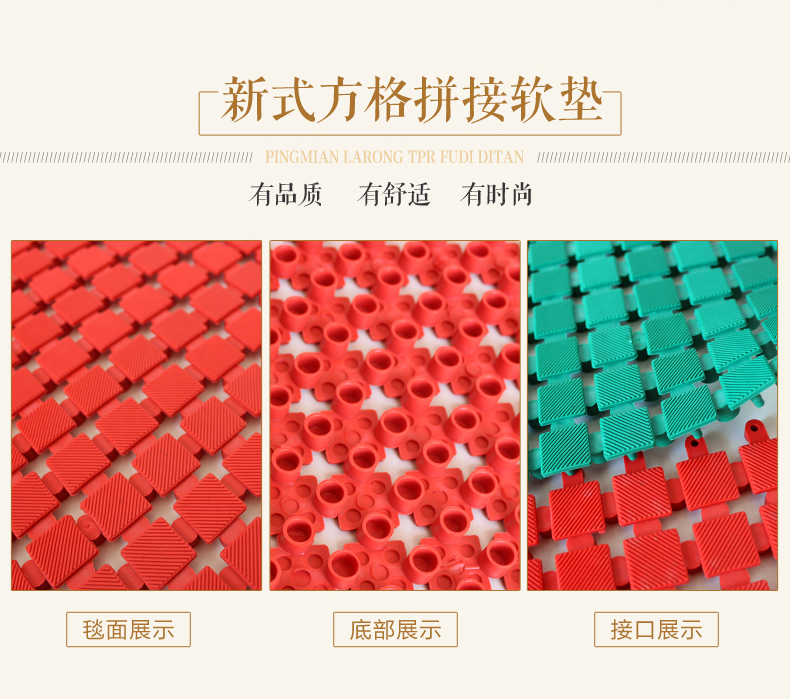This screenshot has width=790, height=699.
Task: Click the 接口展示 label box
Action: (656, 629)
